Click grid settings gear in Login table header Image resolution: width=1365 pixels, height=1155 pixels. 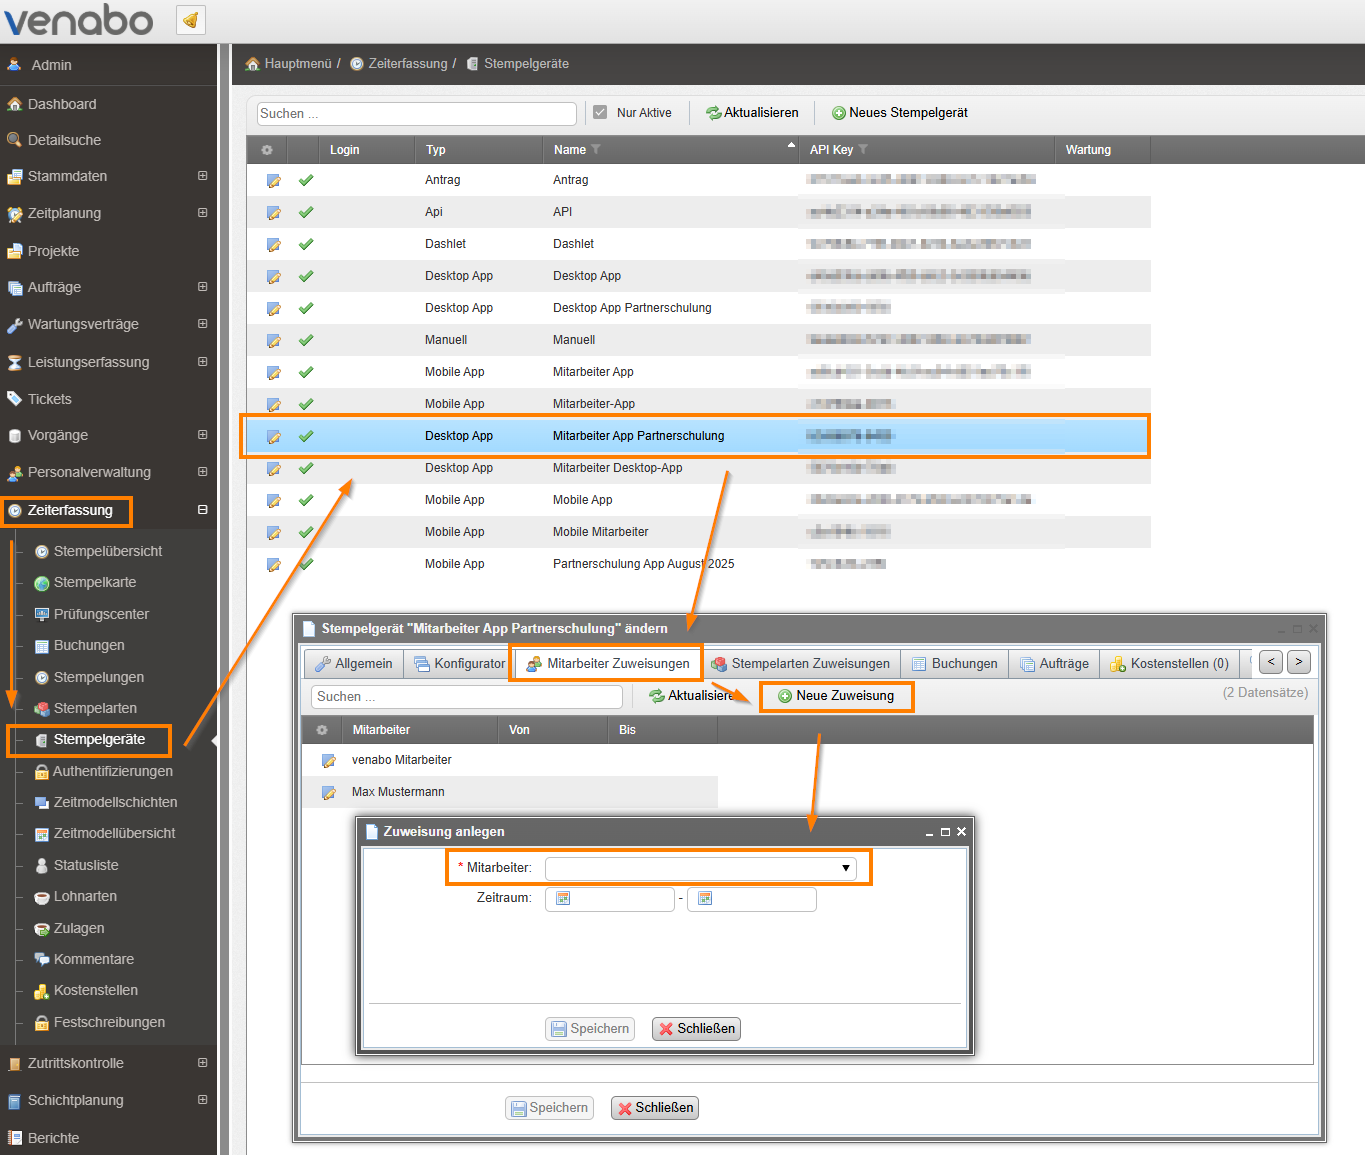[267, 150]
